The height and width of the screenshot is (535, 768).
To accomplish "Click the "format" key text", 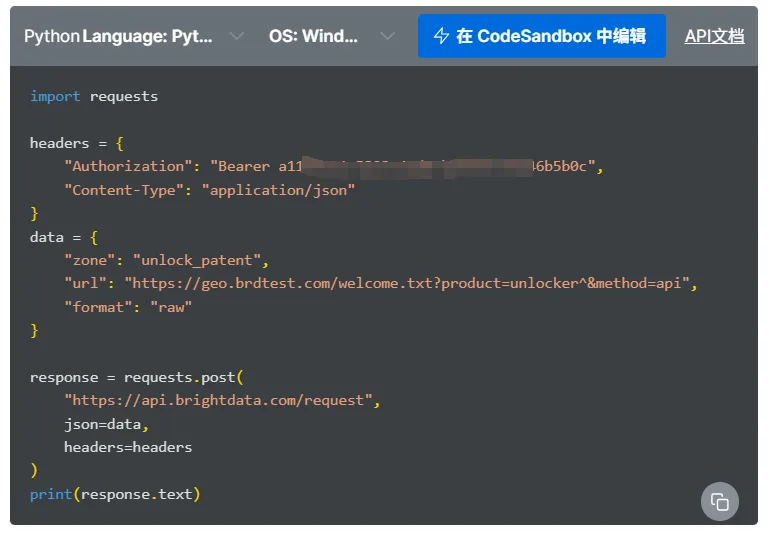I will (98, 307).
